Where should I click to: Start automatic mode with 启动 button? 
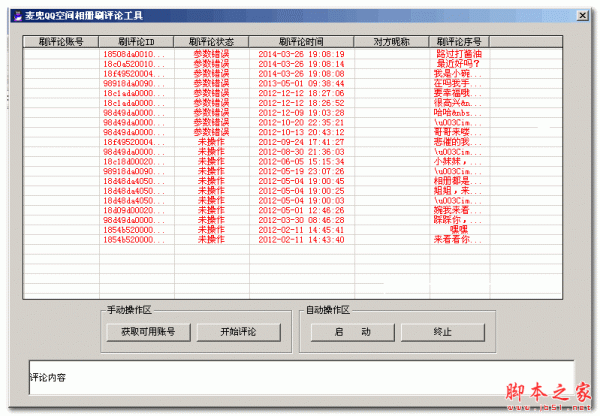(x=352, y=332)
